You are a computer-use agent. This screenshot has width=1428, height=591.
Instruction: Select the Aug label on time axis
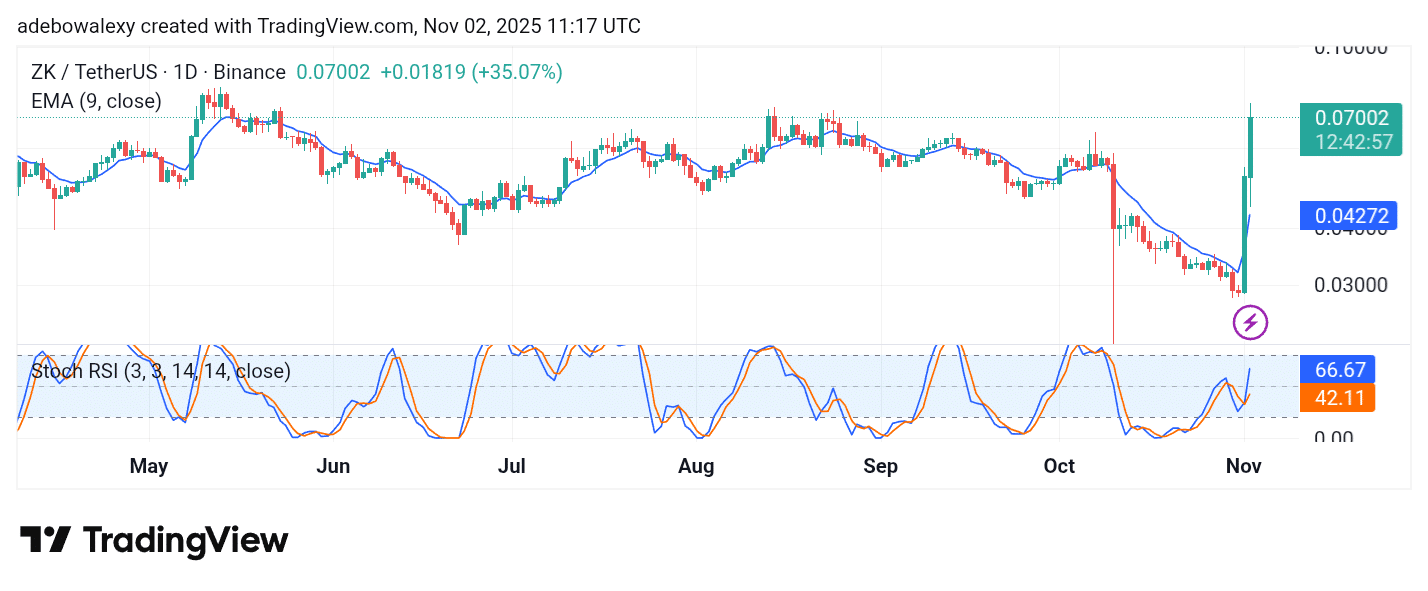pos(695,466)
